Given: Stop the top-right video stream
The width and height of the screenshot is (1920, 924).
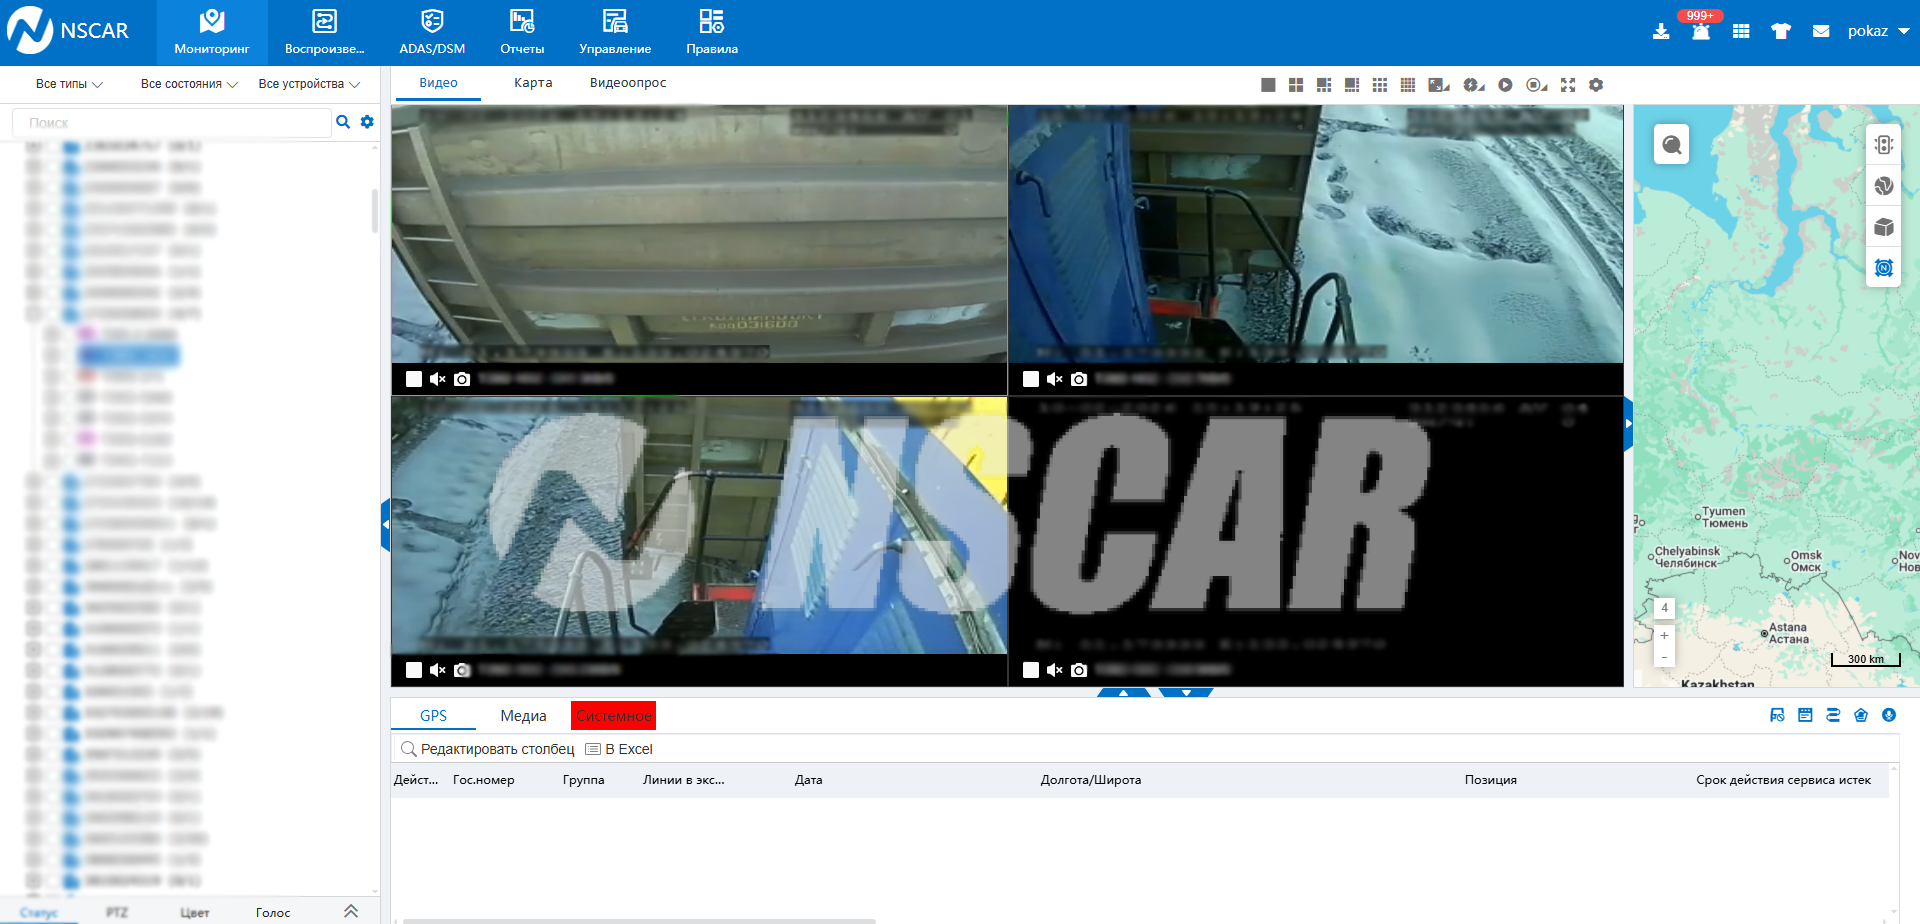Looking at the screenshot, I should 1031,379.
